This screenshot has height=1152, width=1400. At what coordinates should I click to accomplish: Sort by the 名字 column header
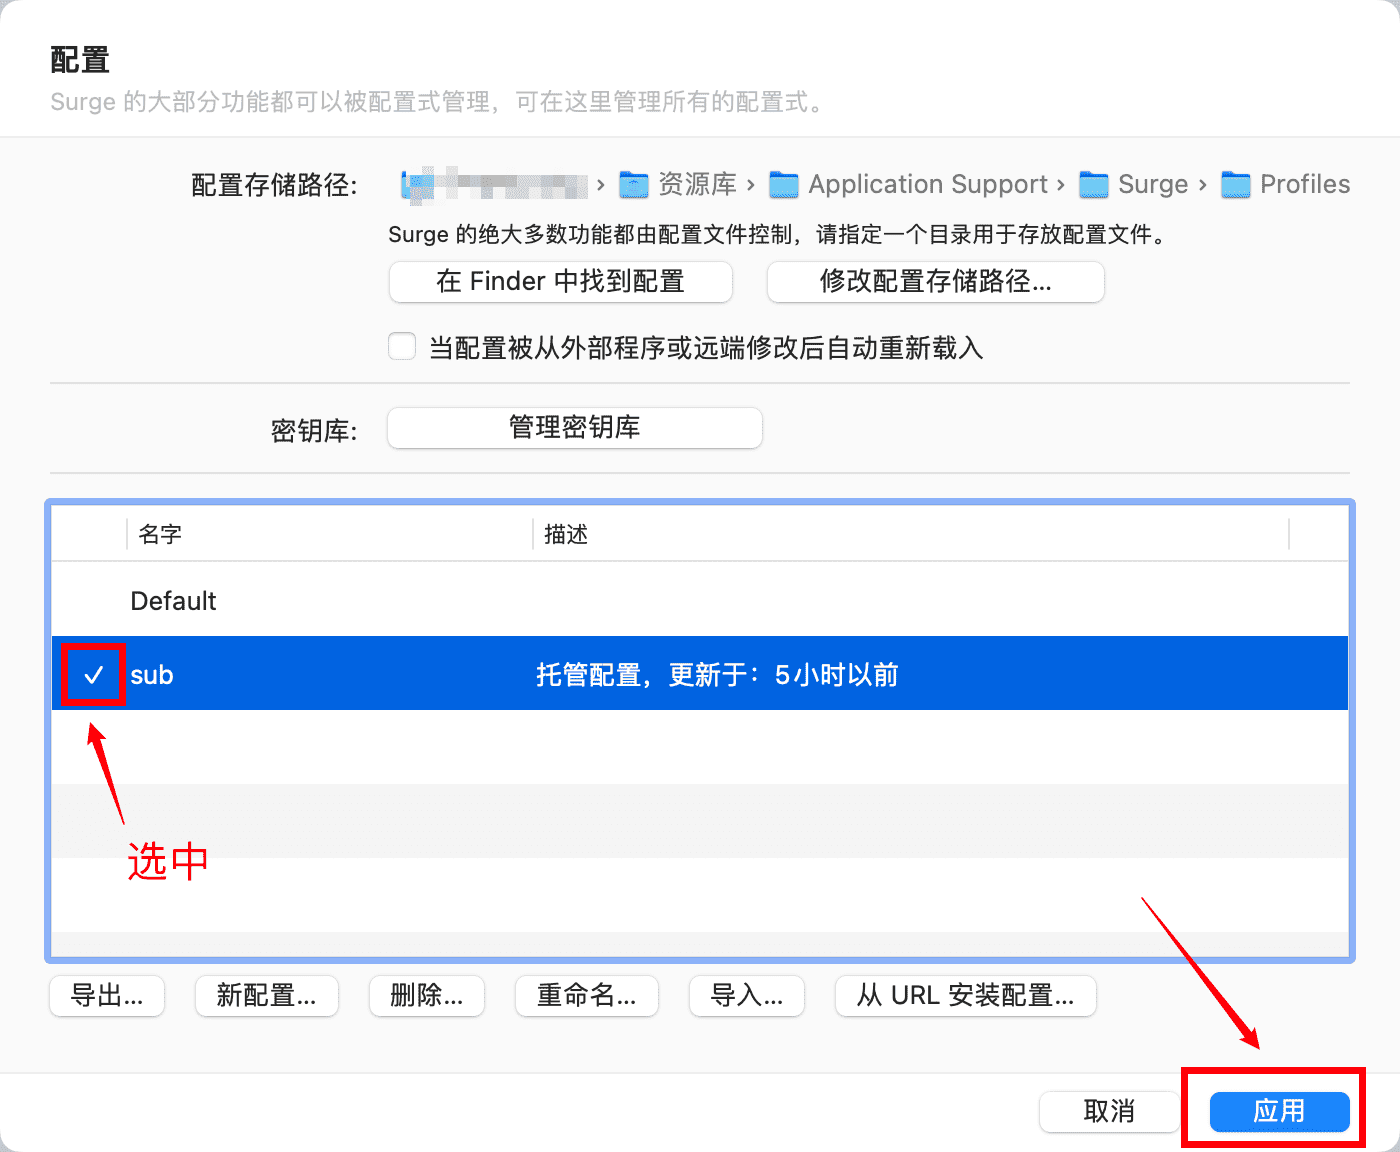(x=329, y=534)
